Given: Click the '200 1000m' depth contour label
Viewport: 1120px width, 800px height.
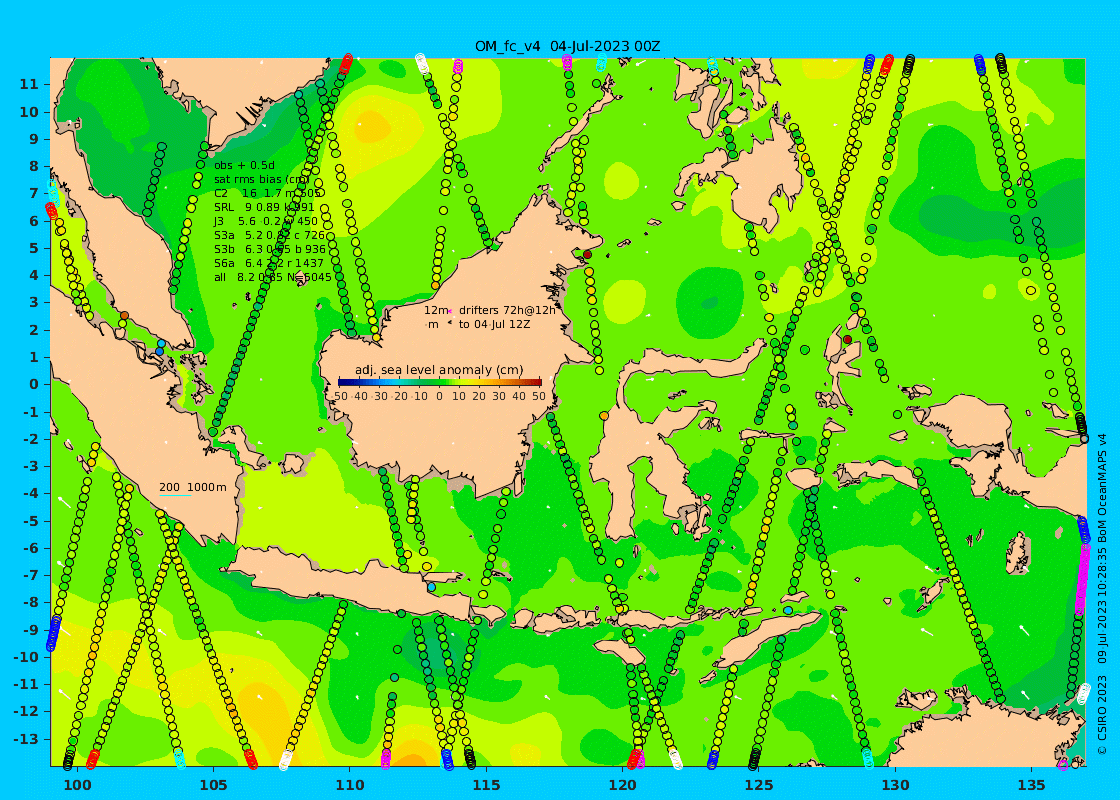Looking at the screenshot, I should pos(192,487).
